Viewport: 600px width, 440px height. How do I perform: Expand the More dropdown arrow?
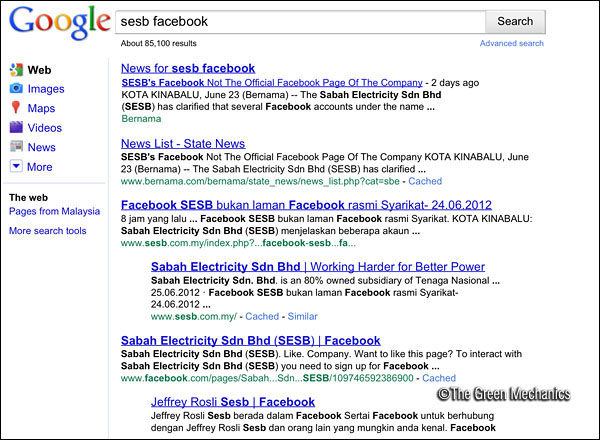tap(16, 166)
